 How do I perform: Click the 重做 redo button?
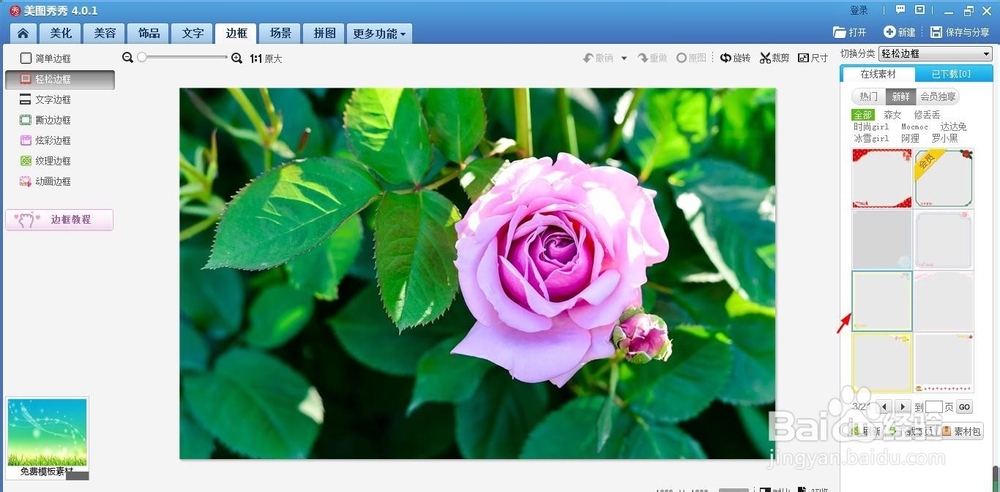tap(652, 58)
